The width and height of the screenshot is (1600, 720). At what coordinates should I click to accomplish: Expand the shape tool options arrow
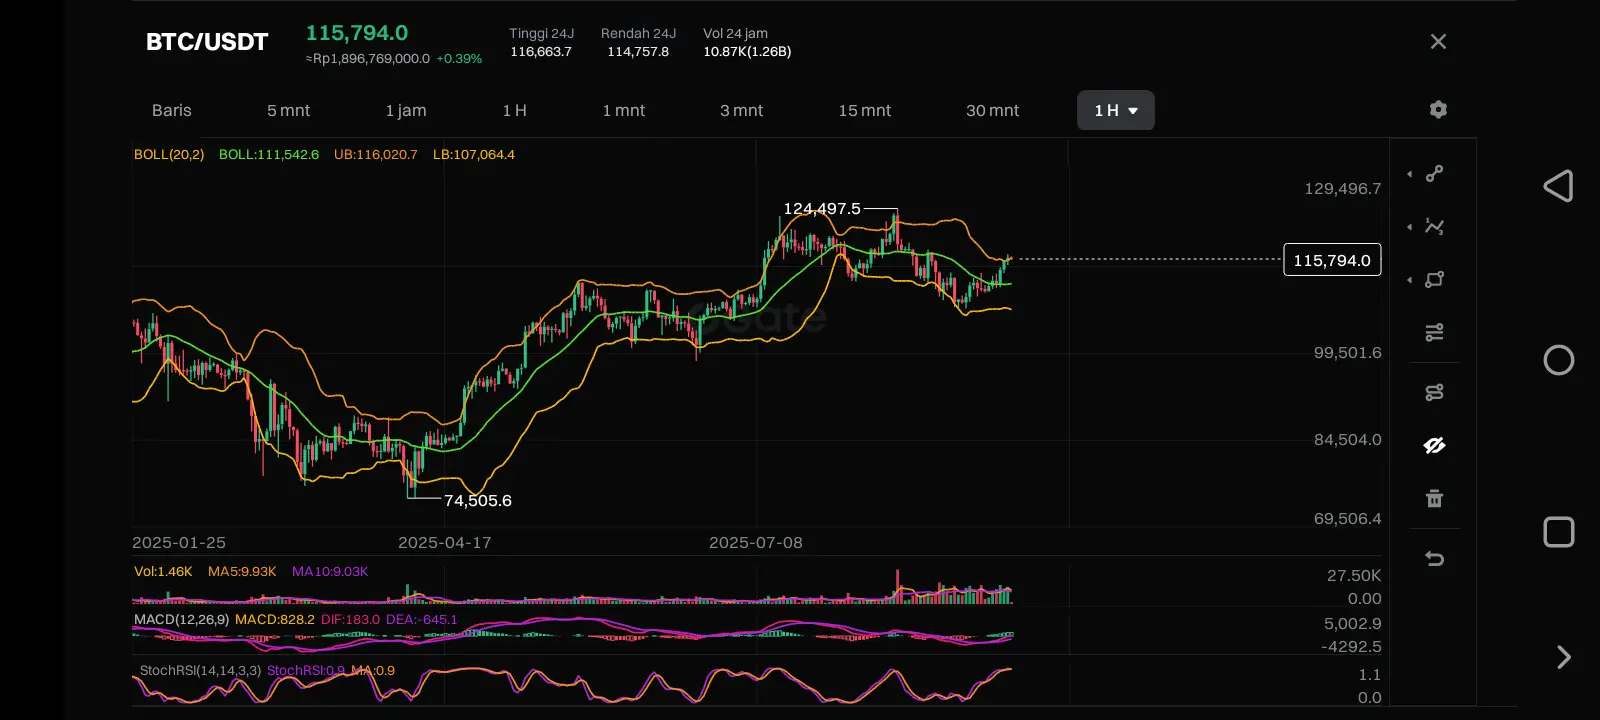click(x=1410, y=280)
